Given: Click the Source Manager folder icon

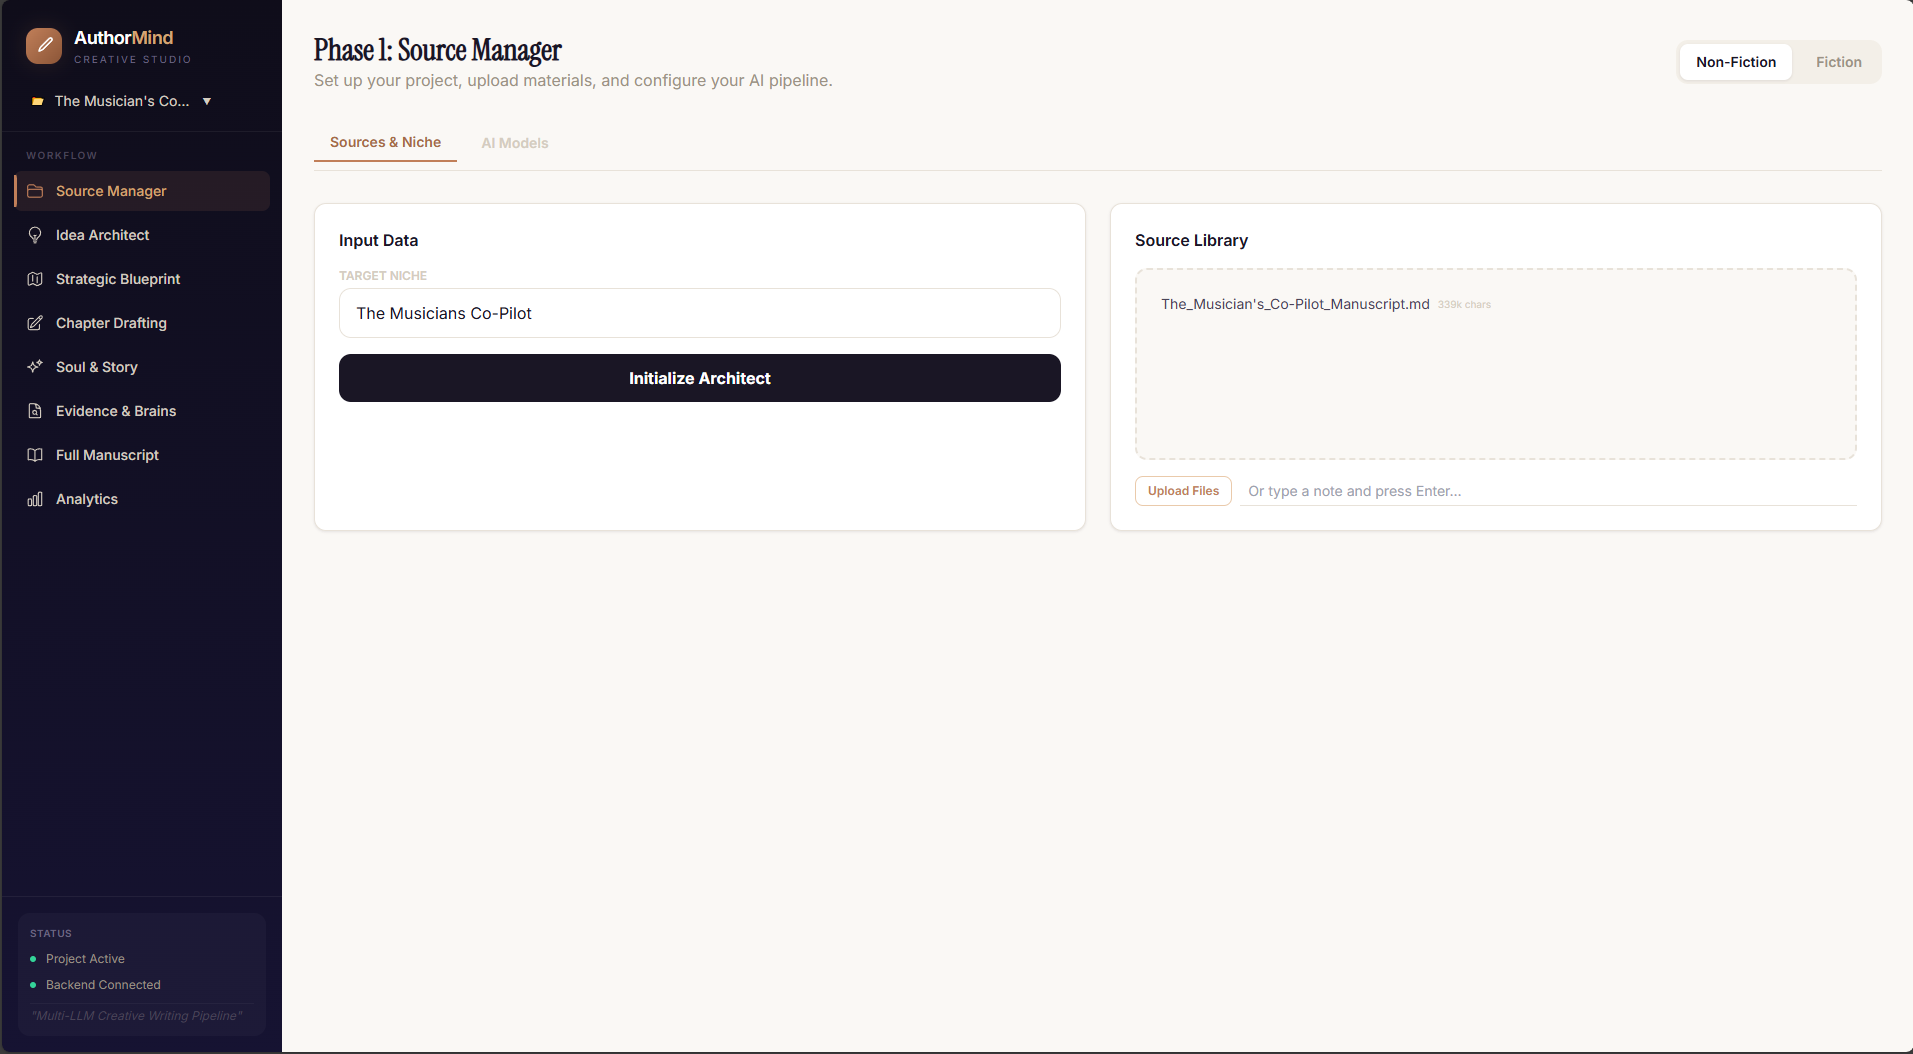Looking at the screenshot, I should [x=35, y=191].
